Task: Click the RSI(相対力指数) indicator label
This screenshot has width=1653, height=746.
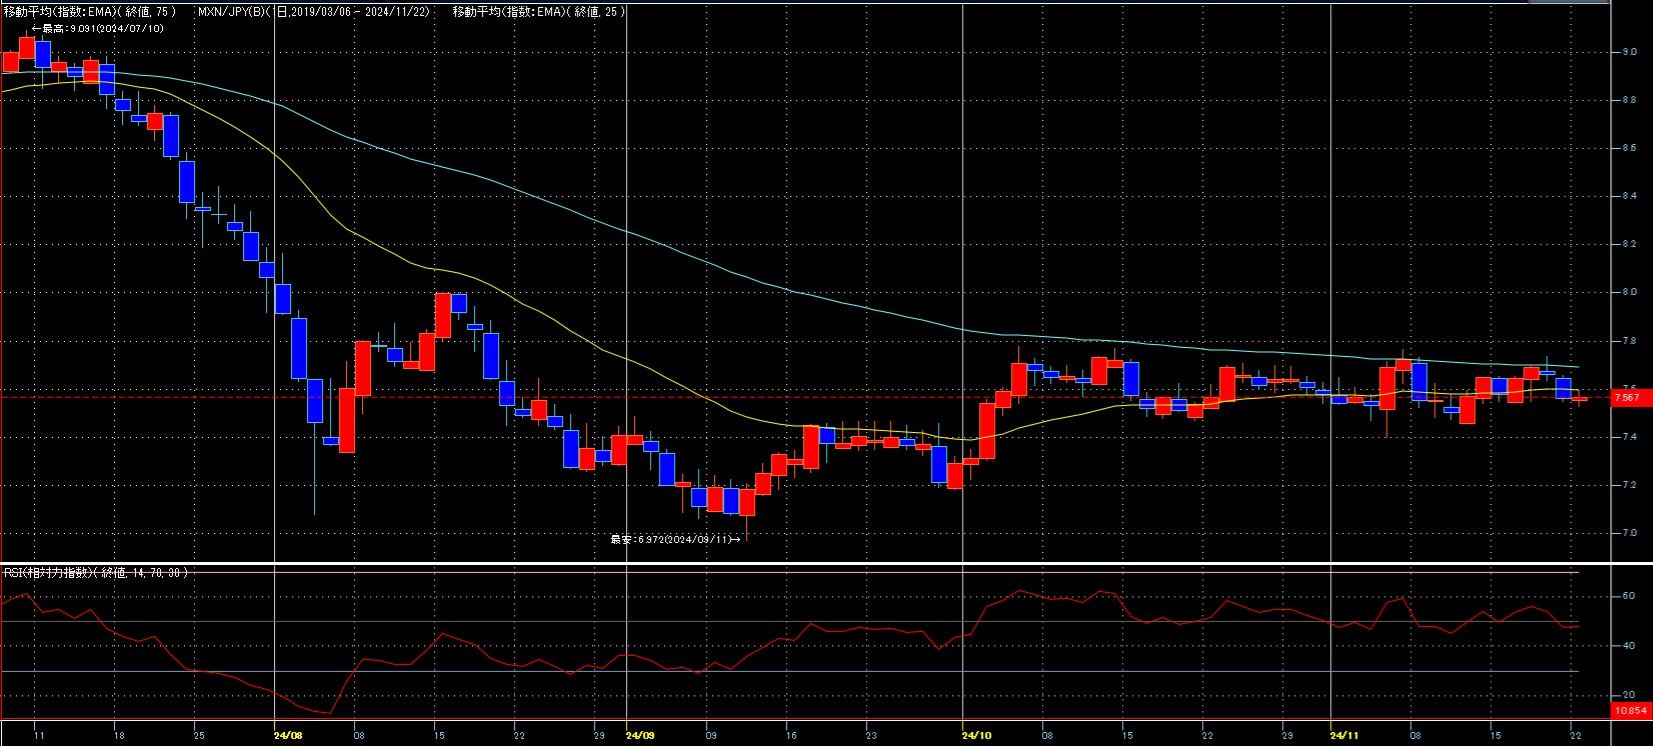Action: tap(96, 573)
